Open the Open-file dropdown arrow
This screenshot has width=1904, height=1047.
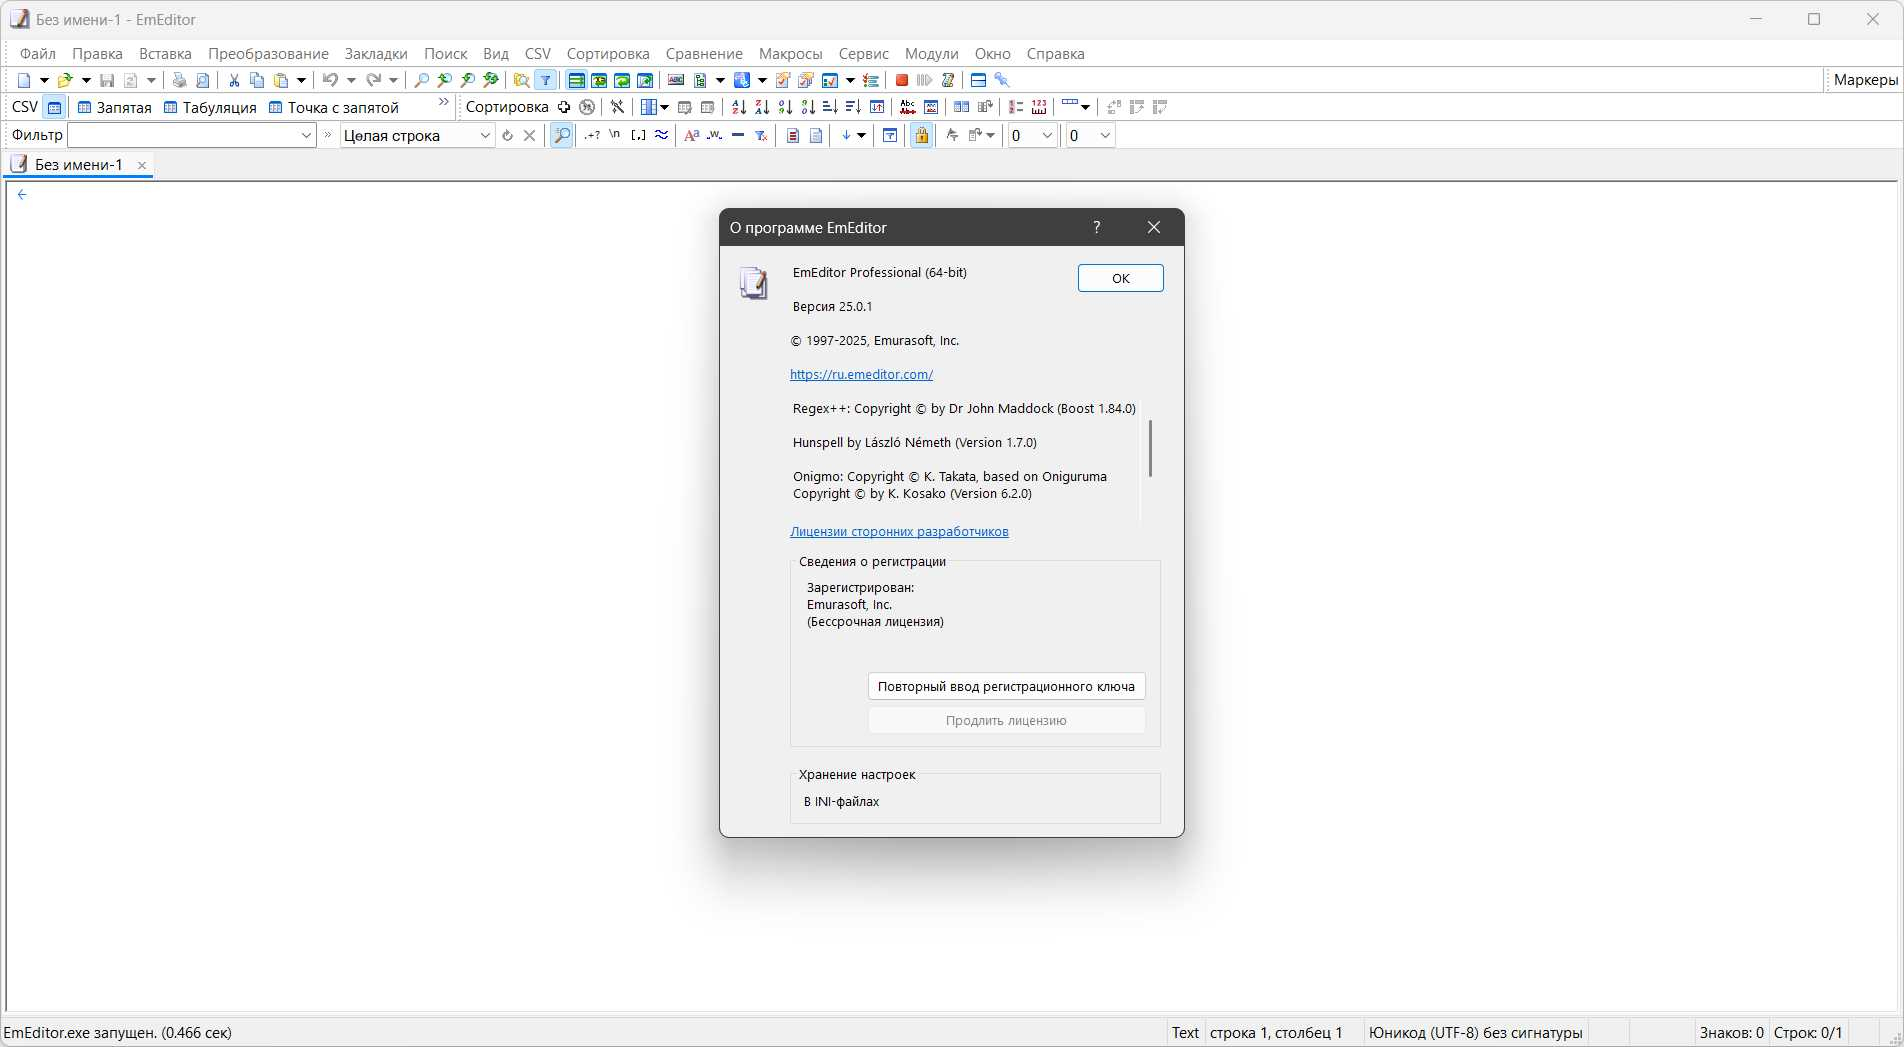tap(86, 80)
